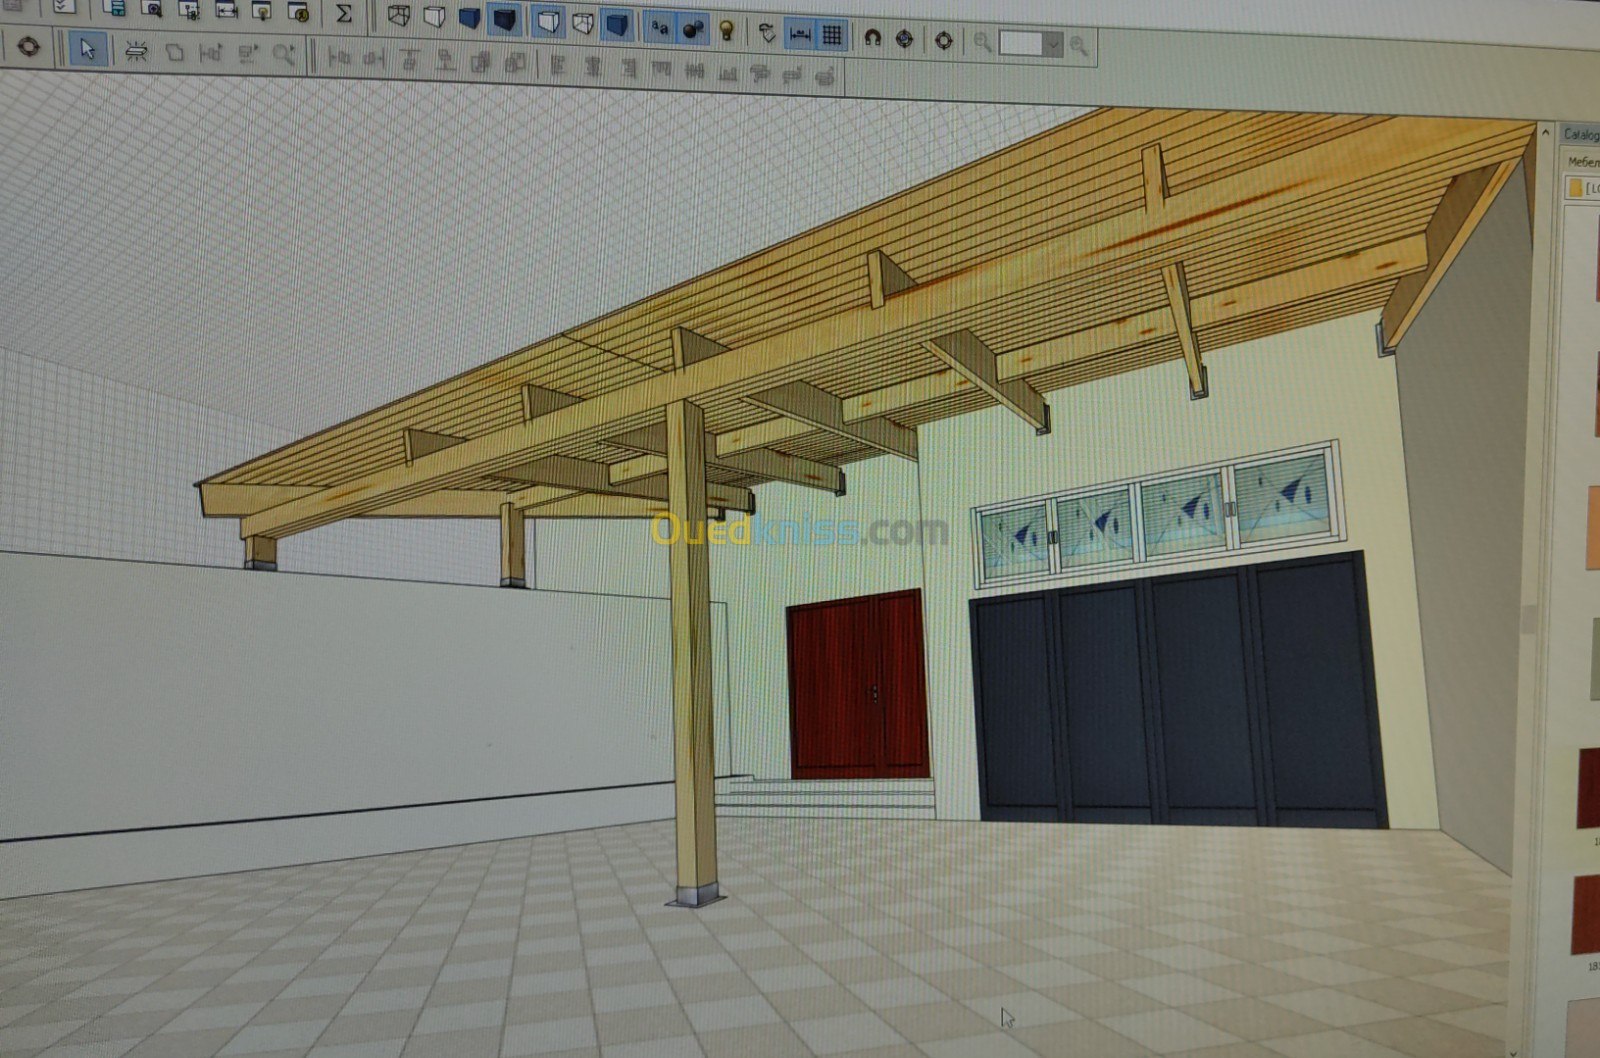
Task: Click the sigma report/summary icon
Action: pyautogui.click(x=344, y=14)
